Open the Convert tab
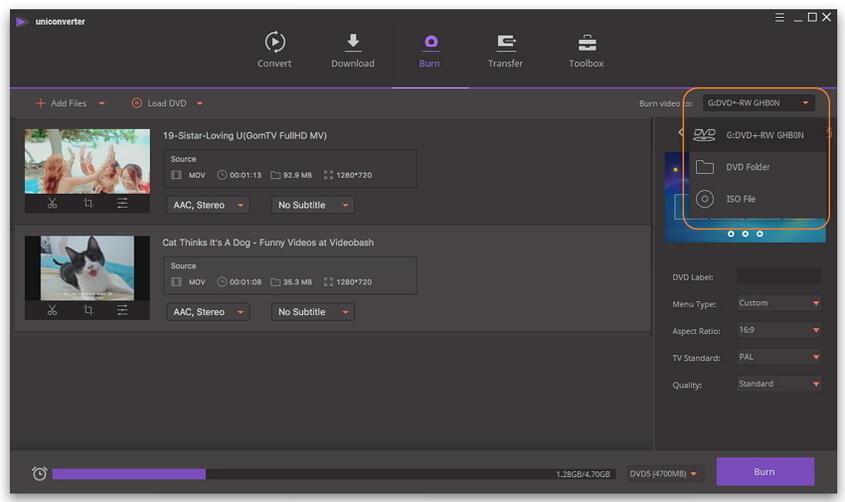The image size is (845, 502). click(x=274, y=50)
